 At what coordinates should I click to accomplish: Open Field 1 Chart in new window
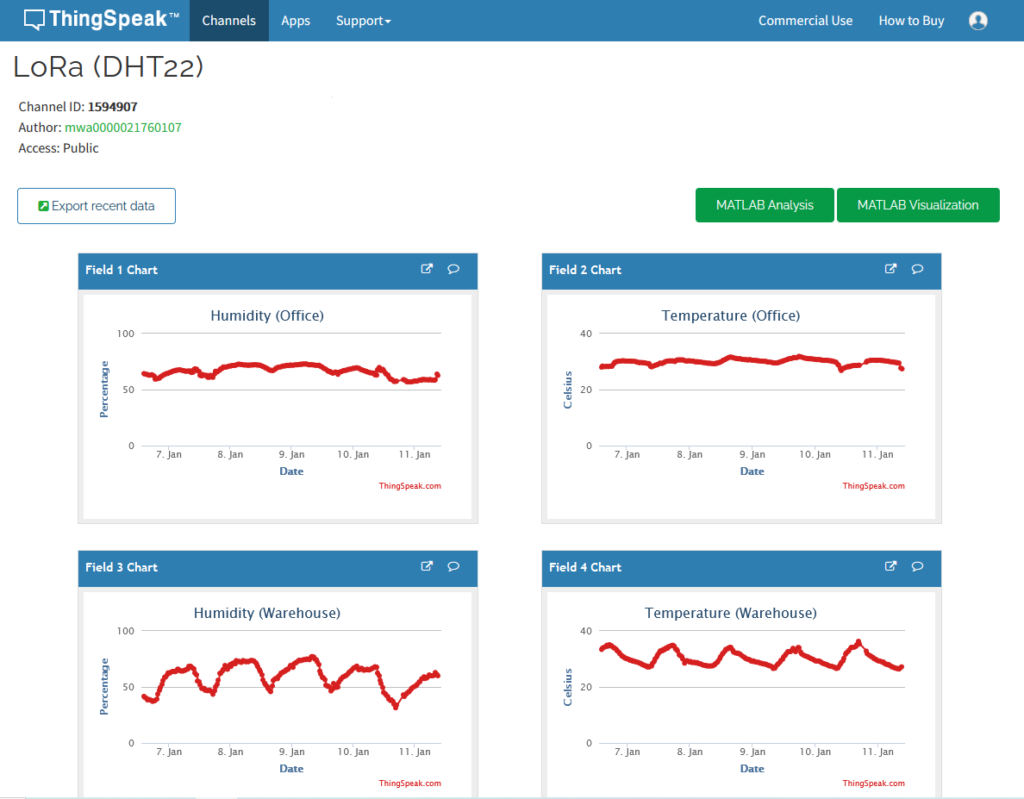point(427,269)
